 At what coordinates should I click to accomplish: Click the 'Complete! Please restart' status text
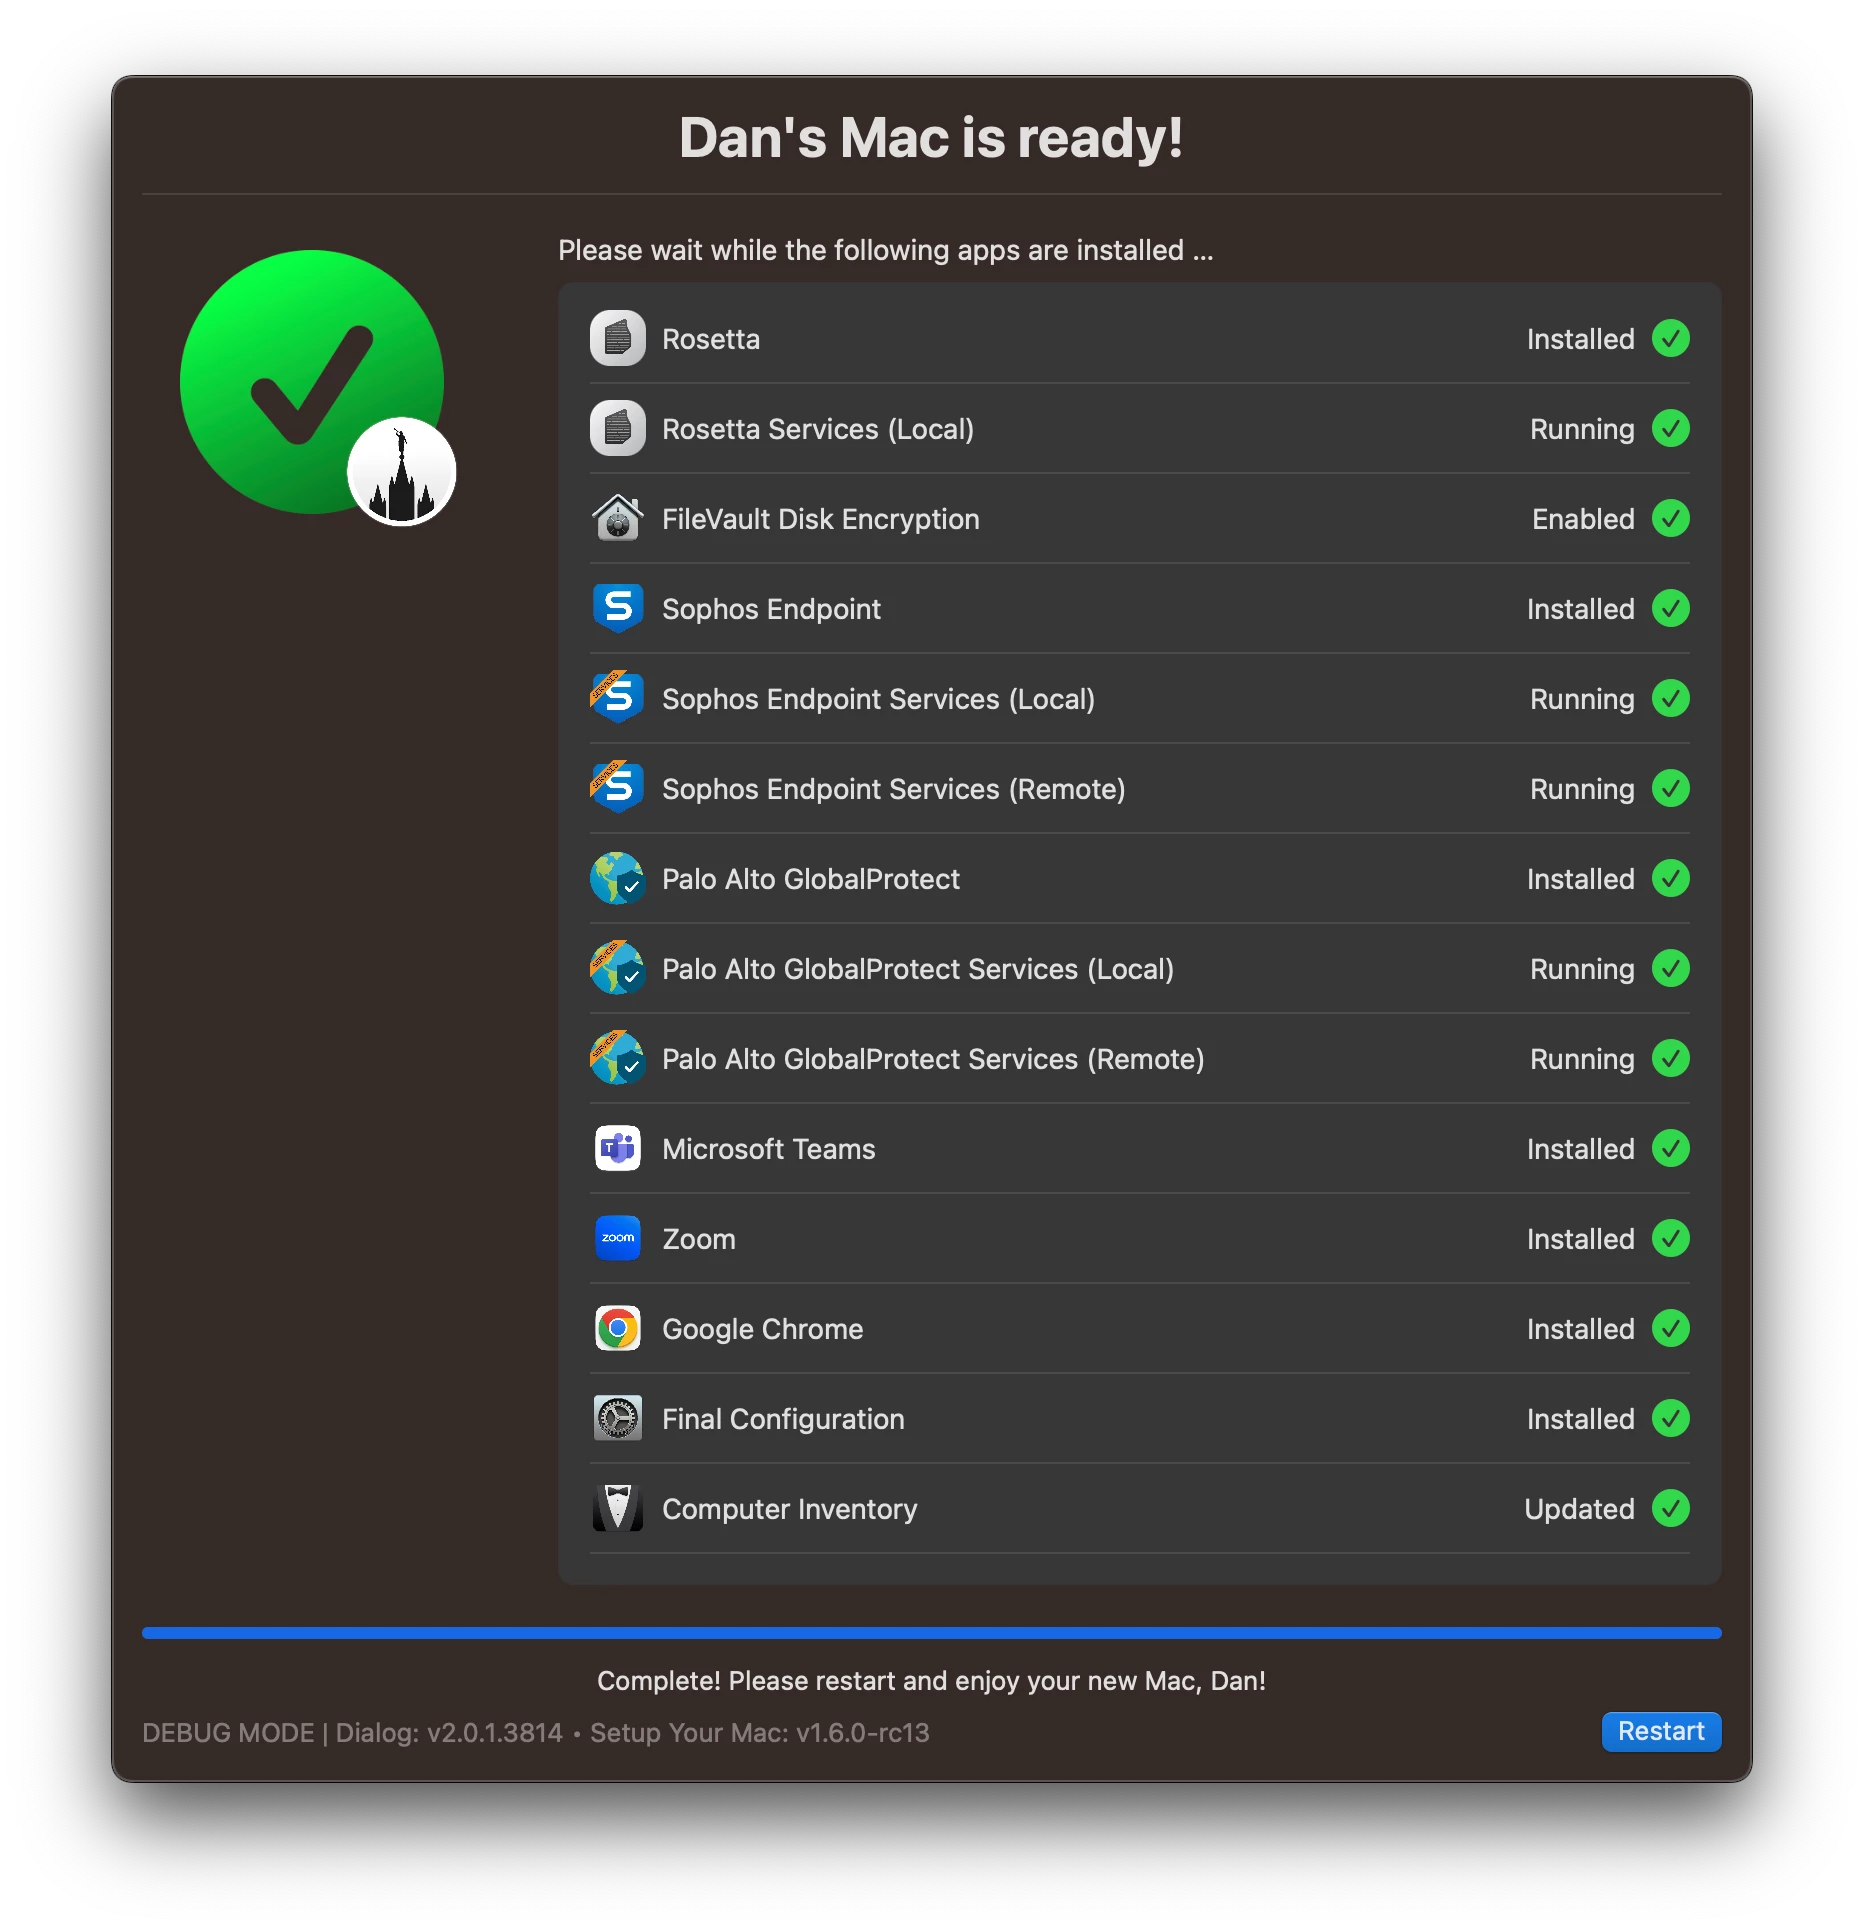[931, 1681]
